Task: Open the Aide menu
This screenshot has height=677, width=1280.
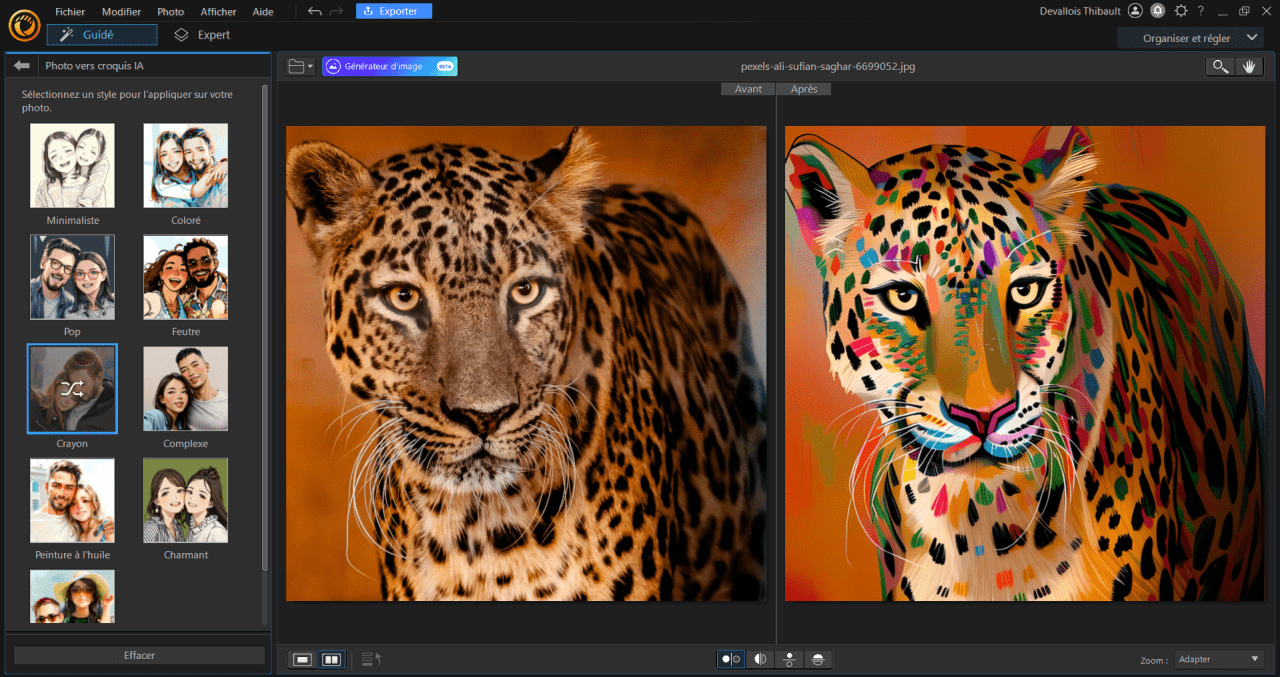Action: (263, 12)
